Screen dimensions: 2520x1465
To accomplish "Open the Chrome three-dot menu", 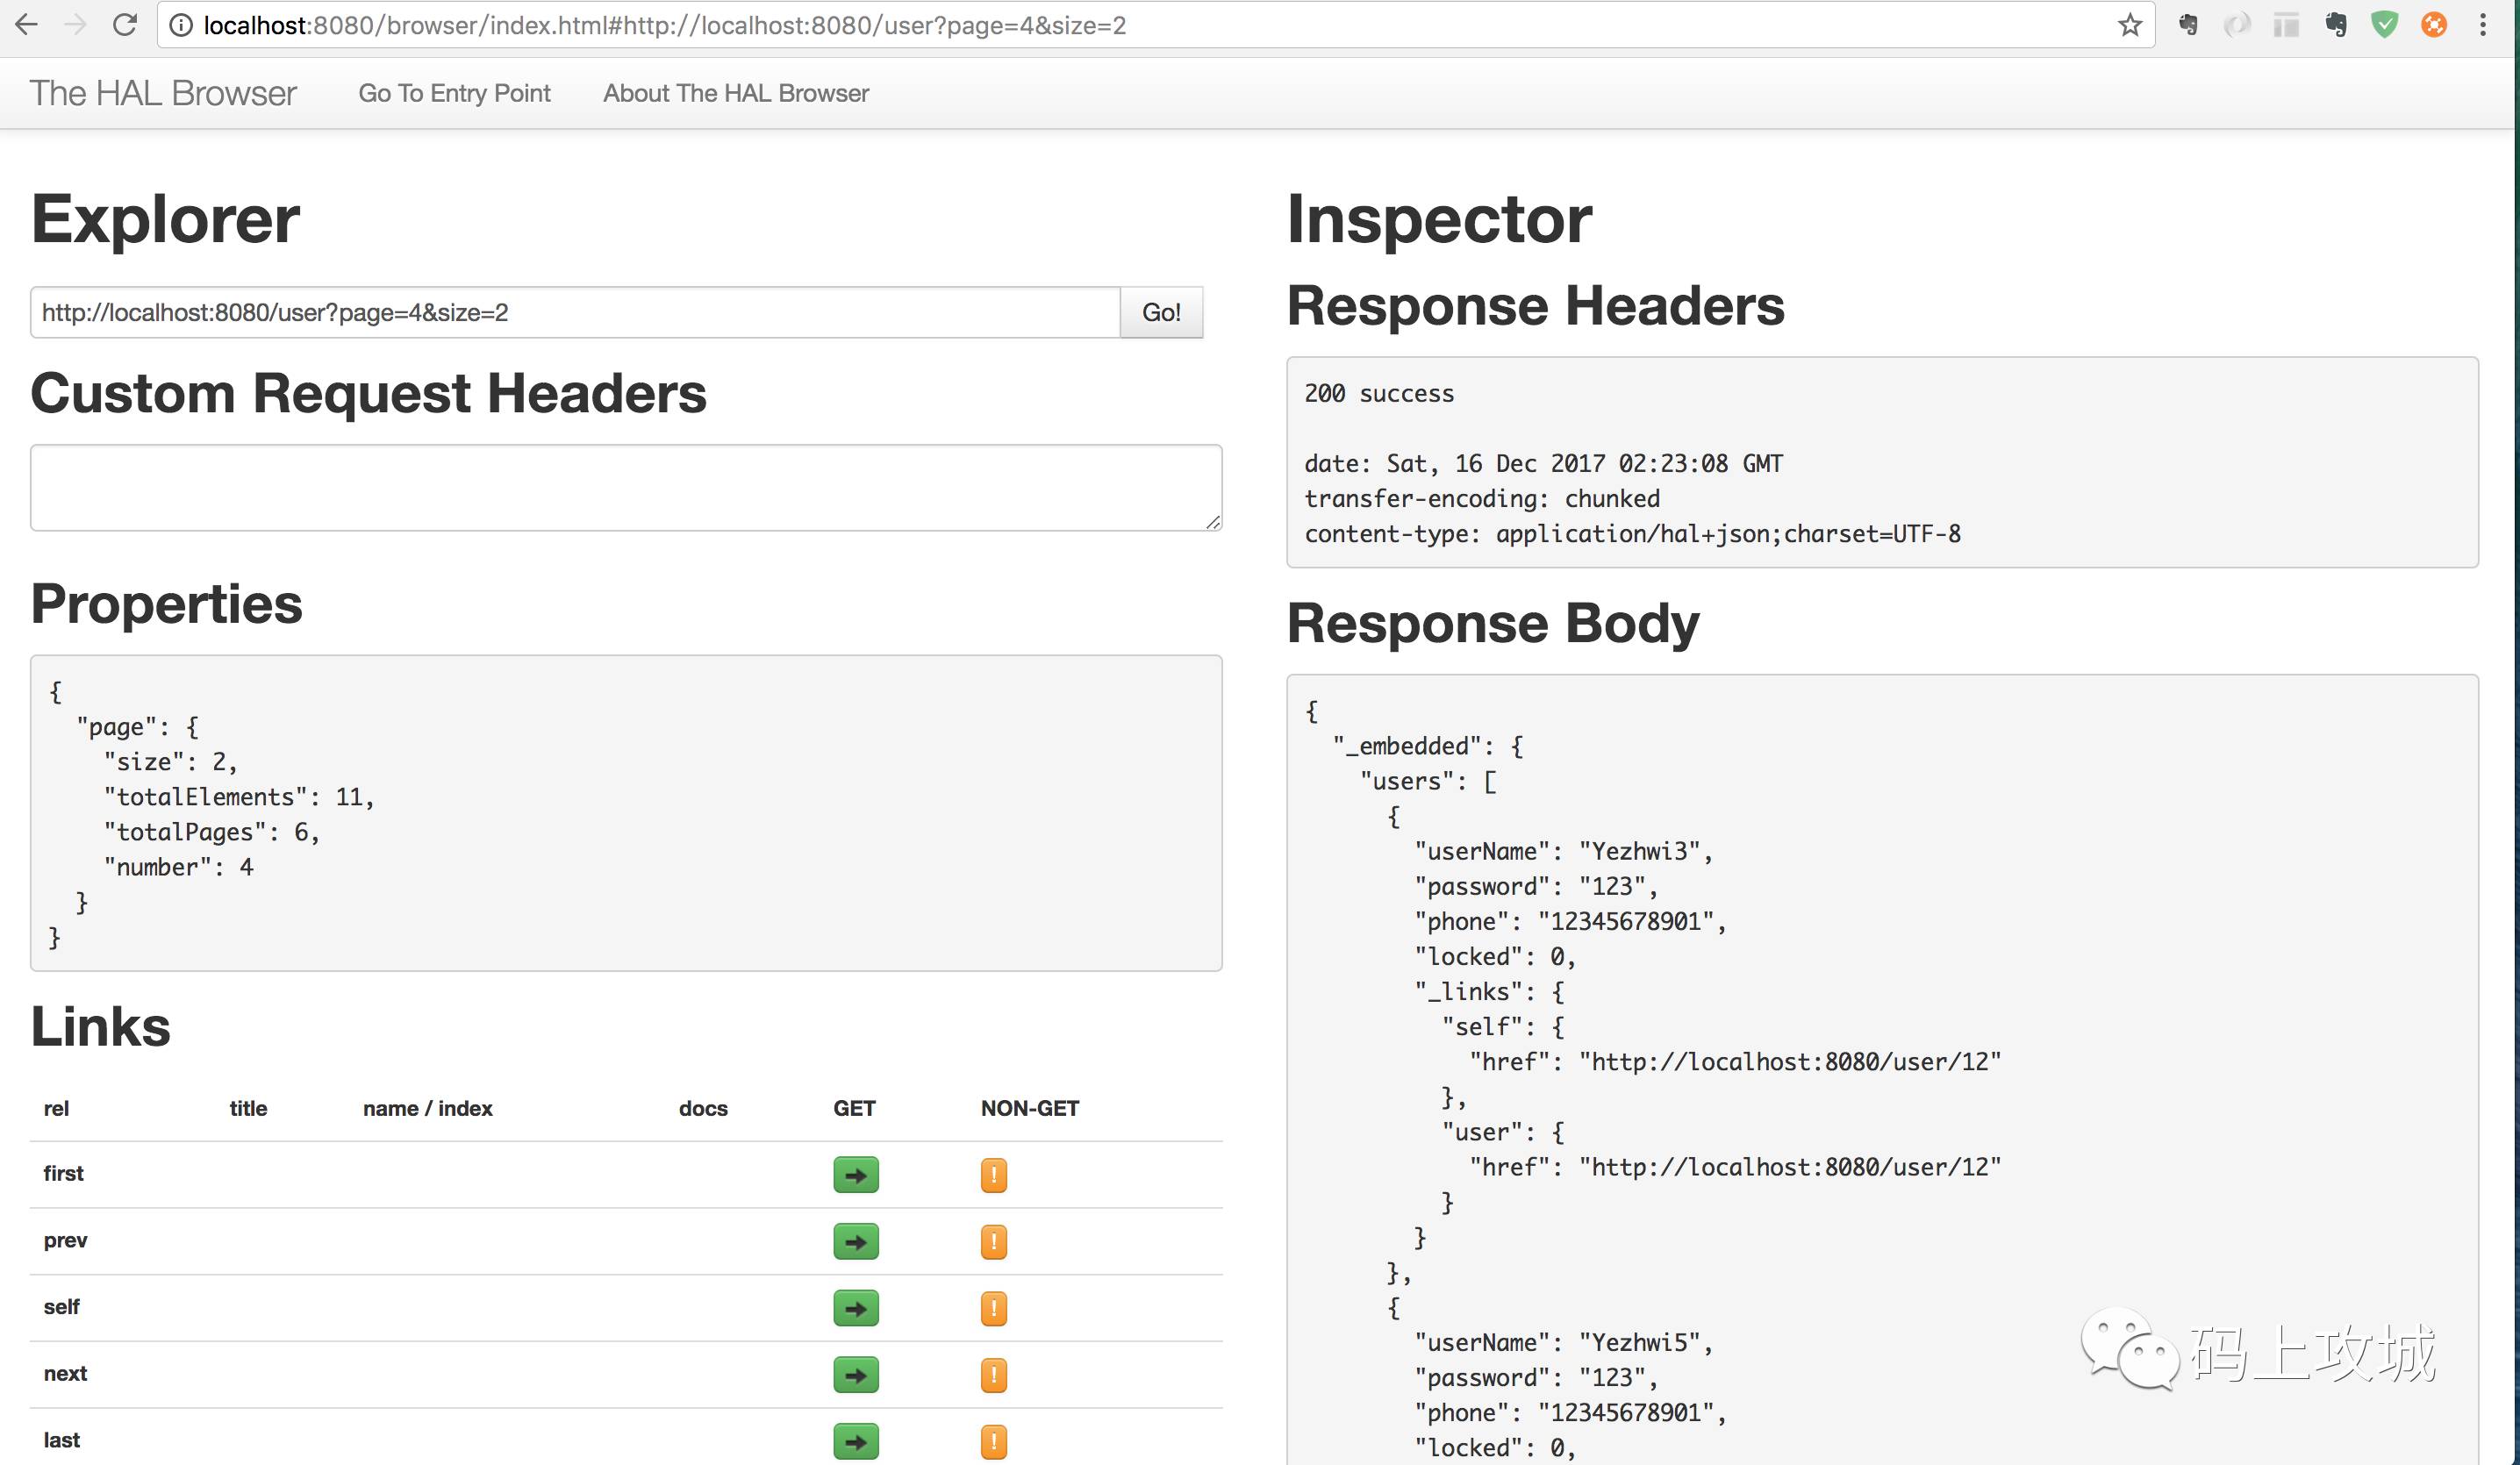I will (x=2483, y=25).
